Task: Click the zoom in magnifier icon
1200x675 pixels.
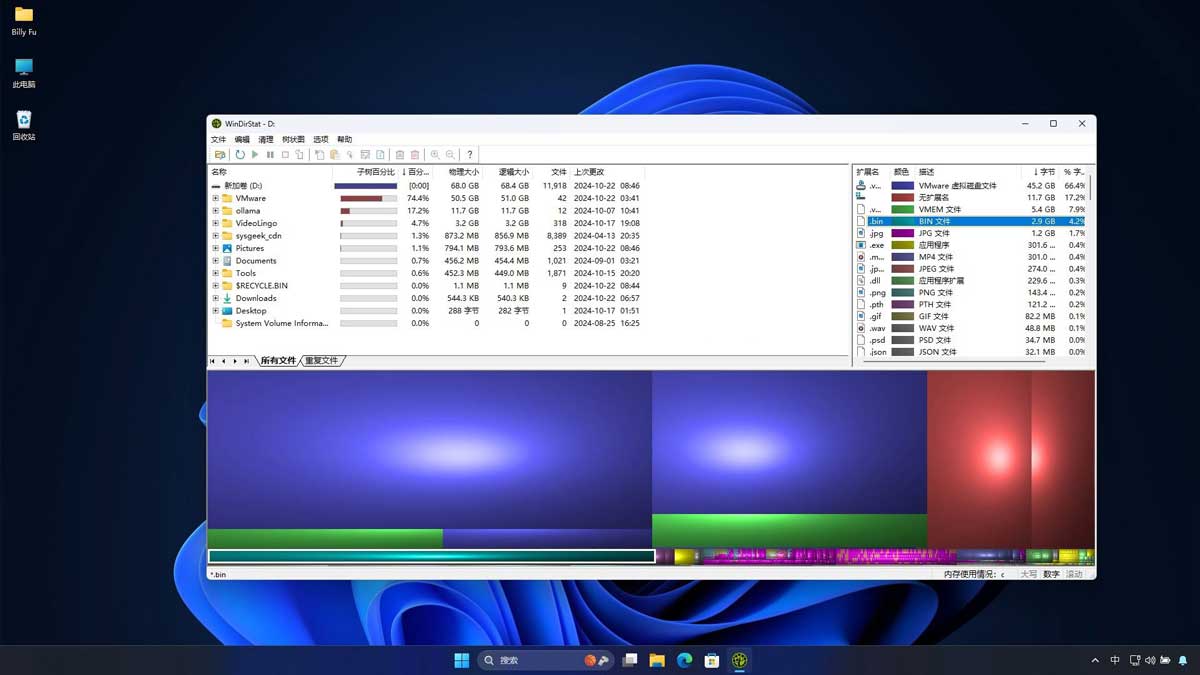Action: coord(435,155)
